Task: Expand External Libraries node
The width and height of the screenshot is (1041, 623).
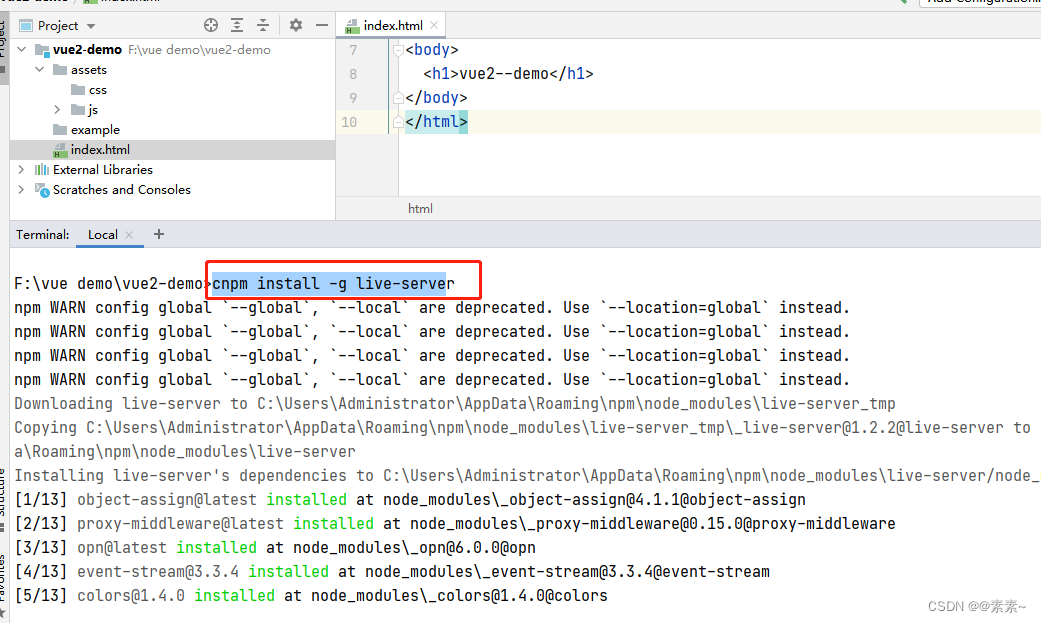Action: (x=22, y=170)
